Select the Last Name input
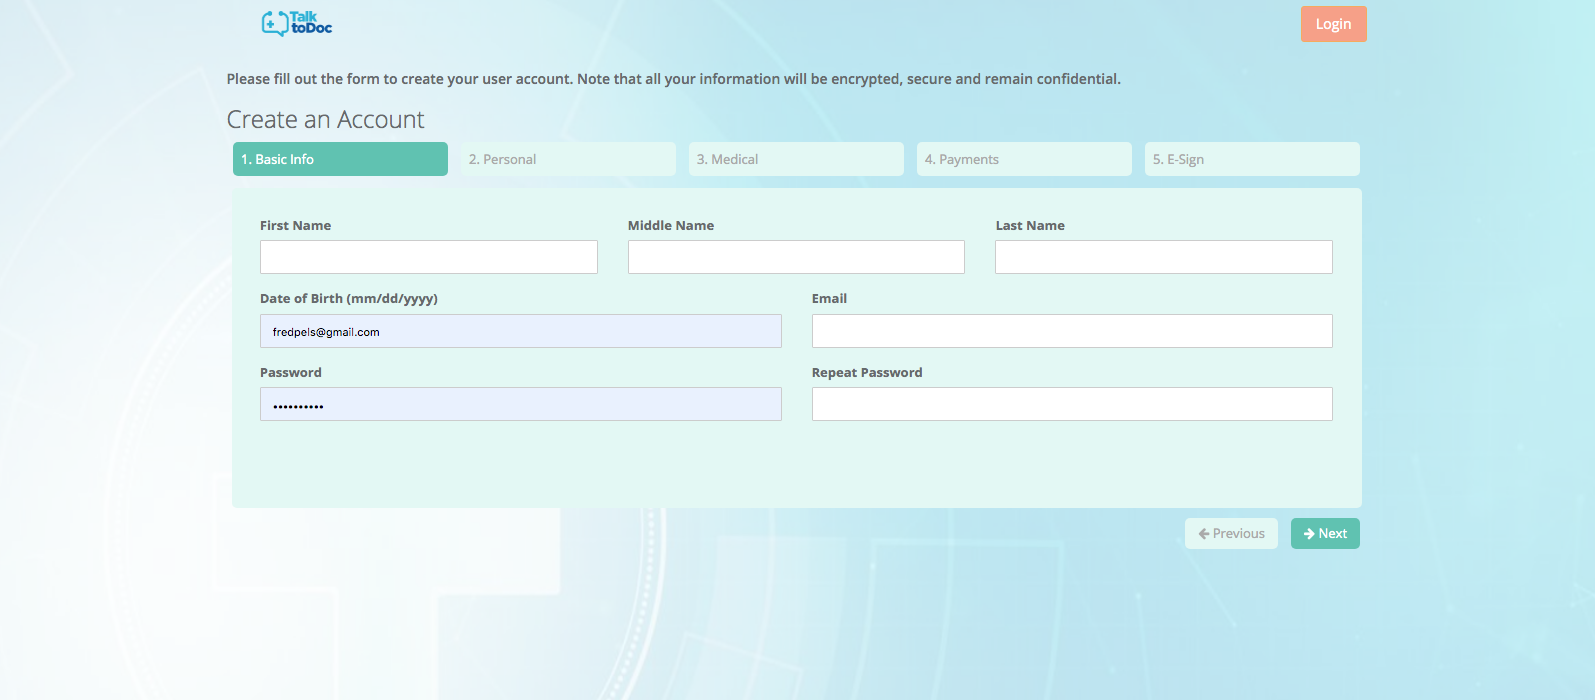The height and width of the screenshot is (700, 1595). pyautogui.click(x=1164, y=257)
